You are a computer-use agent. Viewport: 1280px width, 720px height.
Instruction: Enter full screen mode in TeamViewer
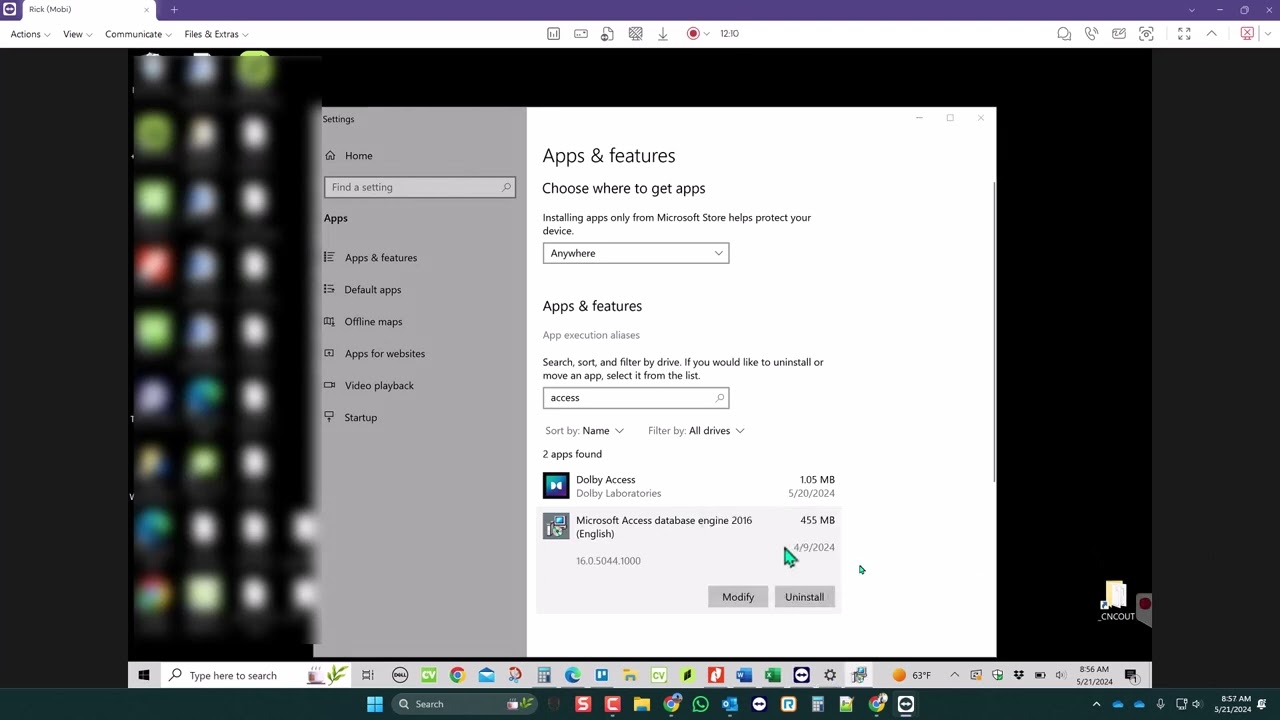pyautogui.click(x=1184, y=34)
